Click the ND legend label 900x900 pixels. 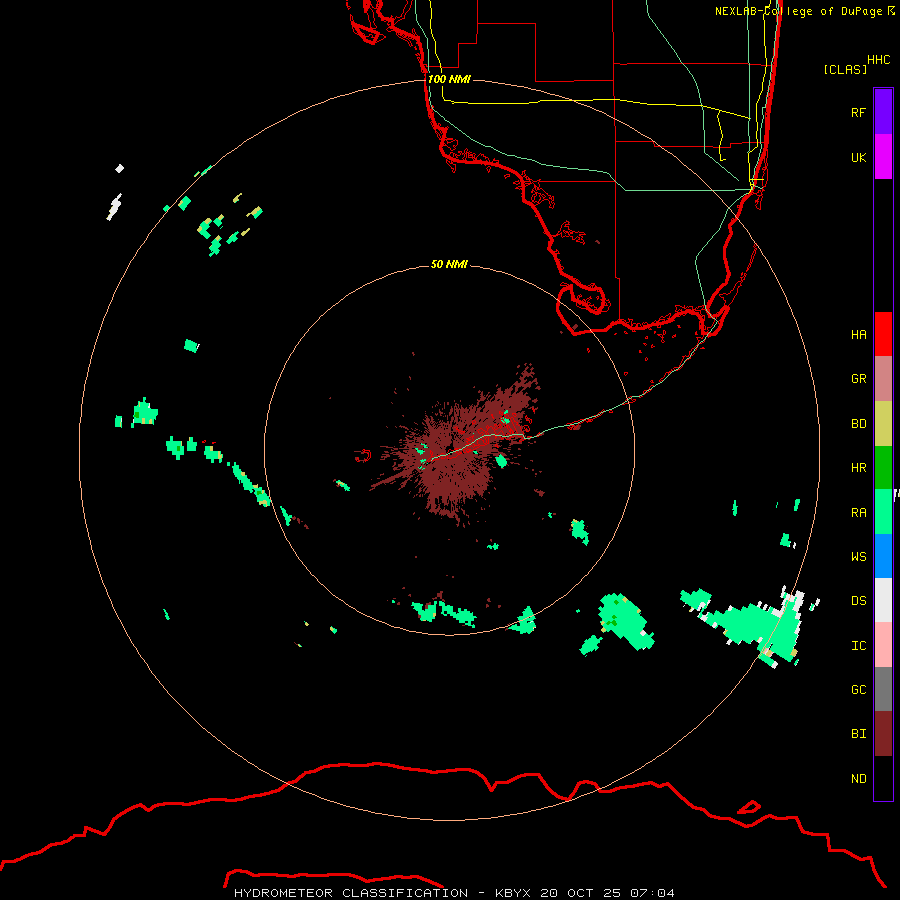(858, 779)
